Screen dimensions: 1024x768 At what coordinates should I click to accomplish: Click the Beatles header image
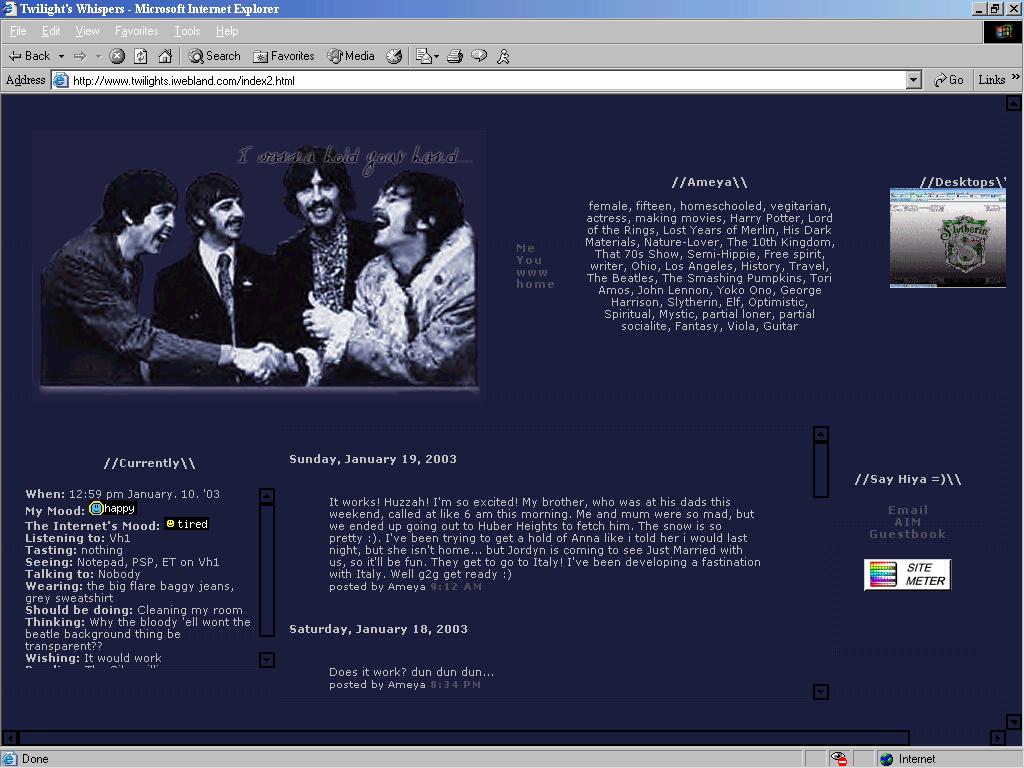[259, 264]
